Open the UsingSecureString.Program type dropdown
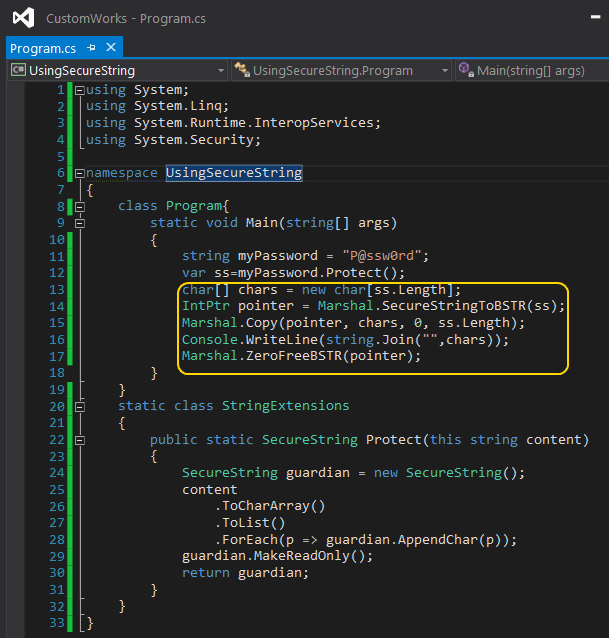Viewport: 609px width, 638px height. tap(340, 70)
